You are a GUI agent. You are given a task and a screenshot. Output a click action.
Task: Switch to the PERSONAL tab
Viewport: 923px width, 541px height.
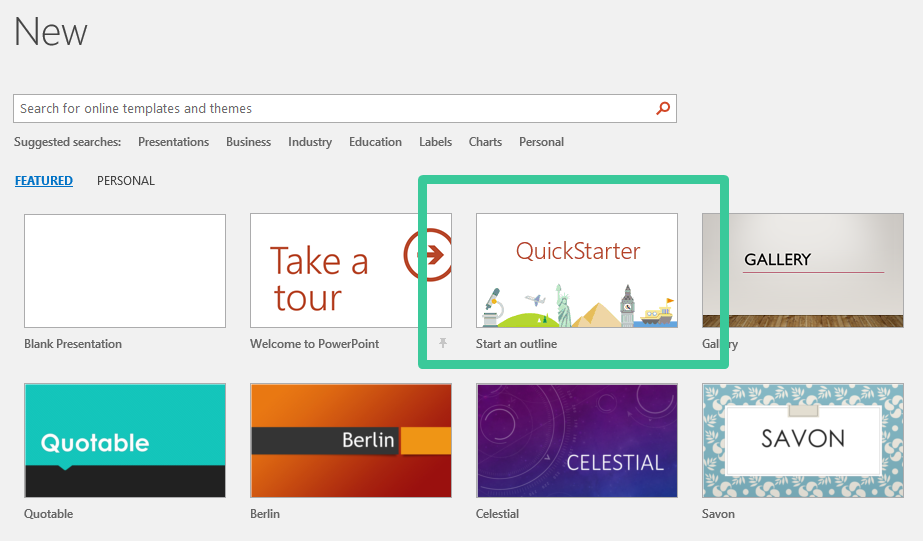126,181
